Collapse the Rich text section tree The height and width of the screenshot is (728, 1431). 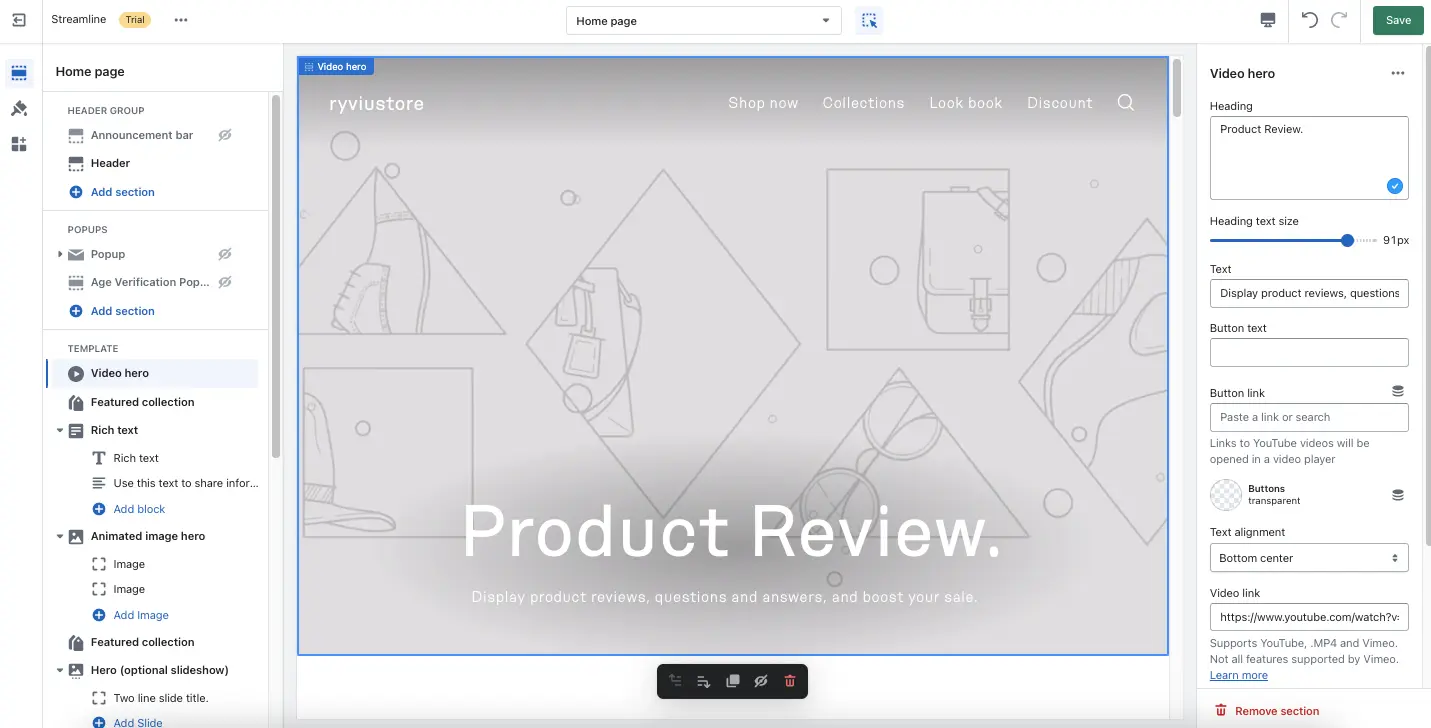59,430
